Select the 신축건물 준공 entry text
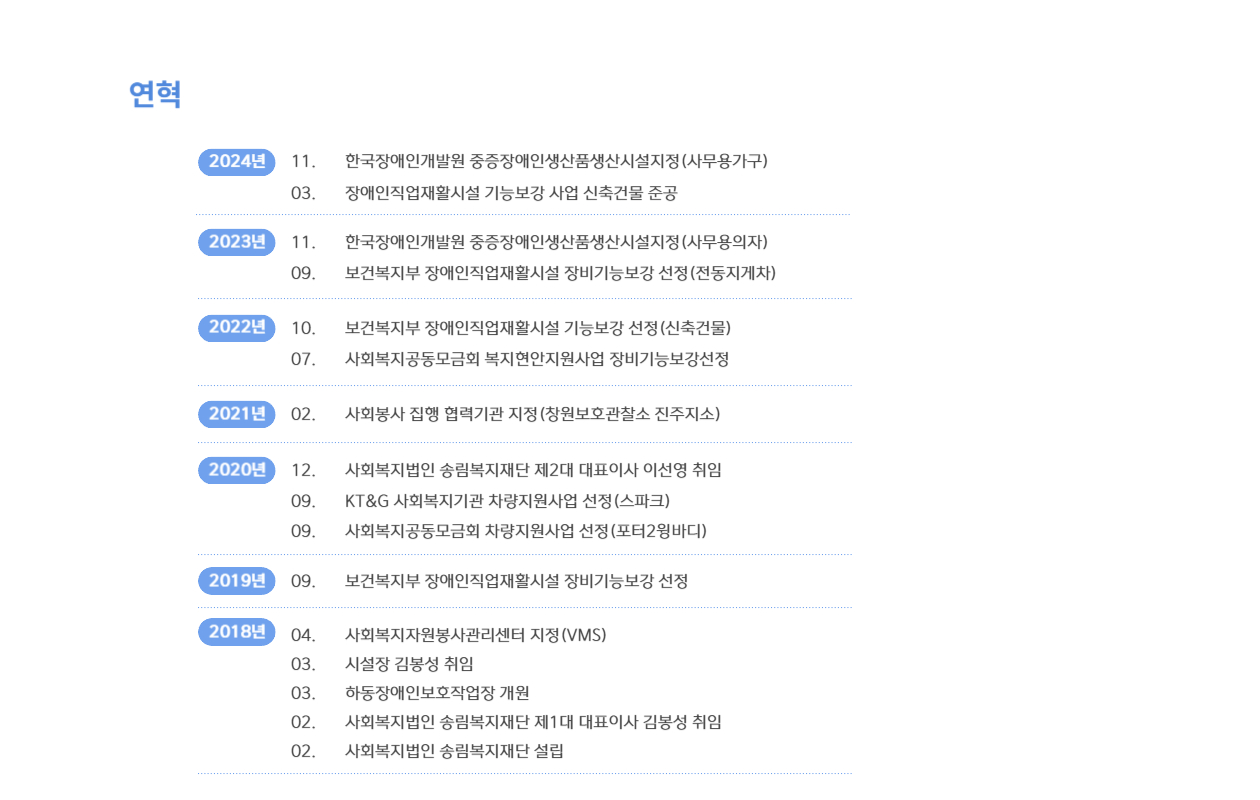 pos(510,193)
